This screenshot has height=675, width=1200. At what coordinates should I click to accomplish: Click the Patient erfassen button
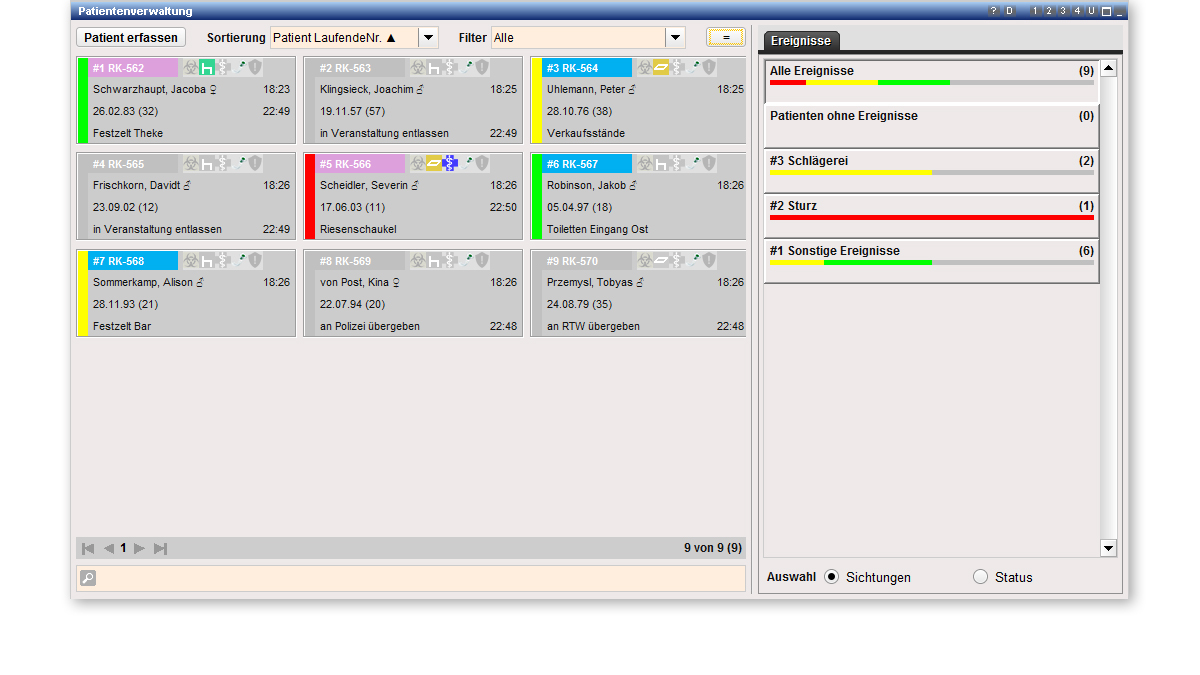tap(131, 37)
